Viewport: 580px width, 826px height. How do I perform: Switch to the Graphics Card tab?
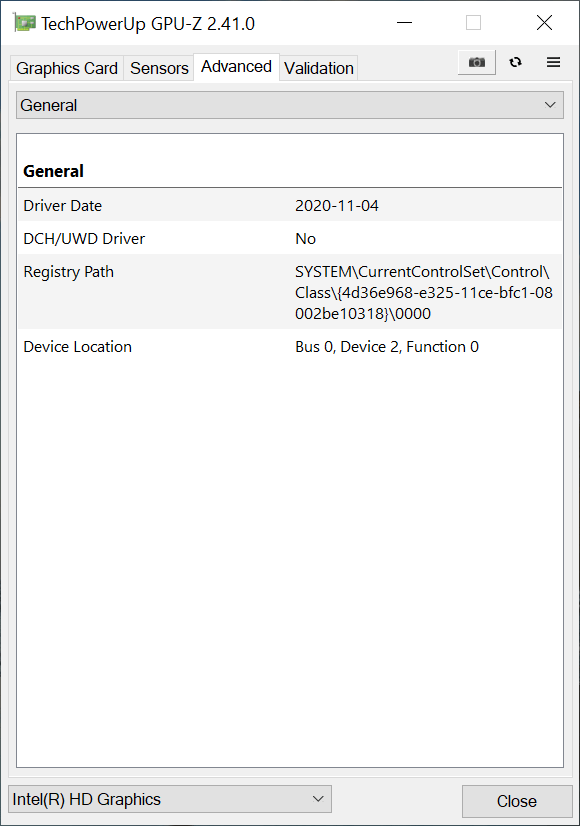tap(67, 68)
